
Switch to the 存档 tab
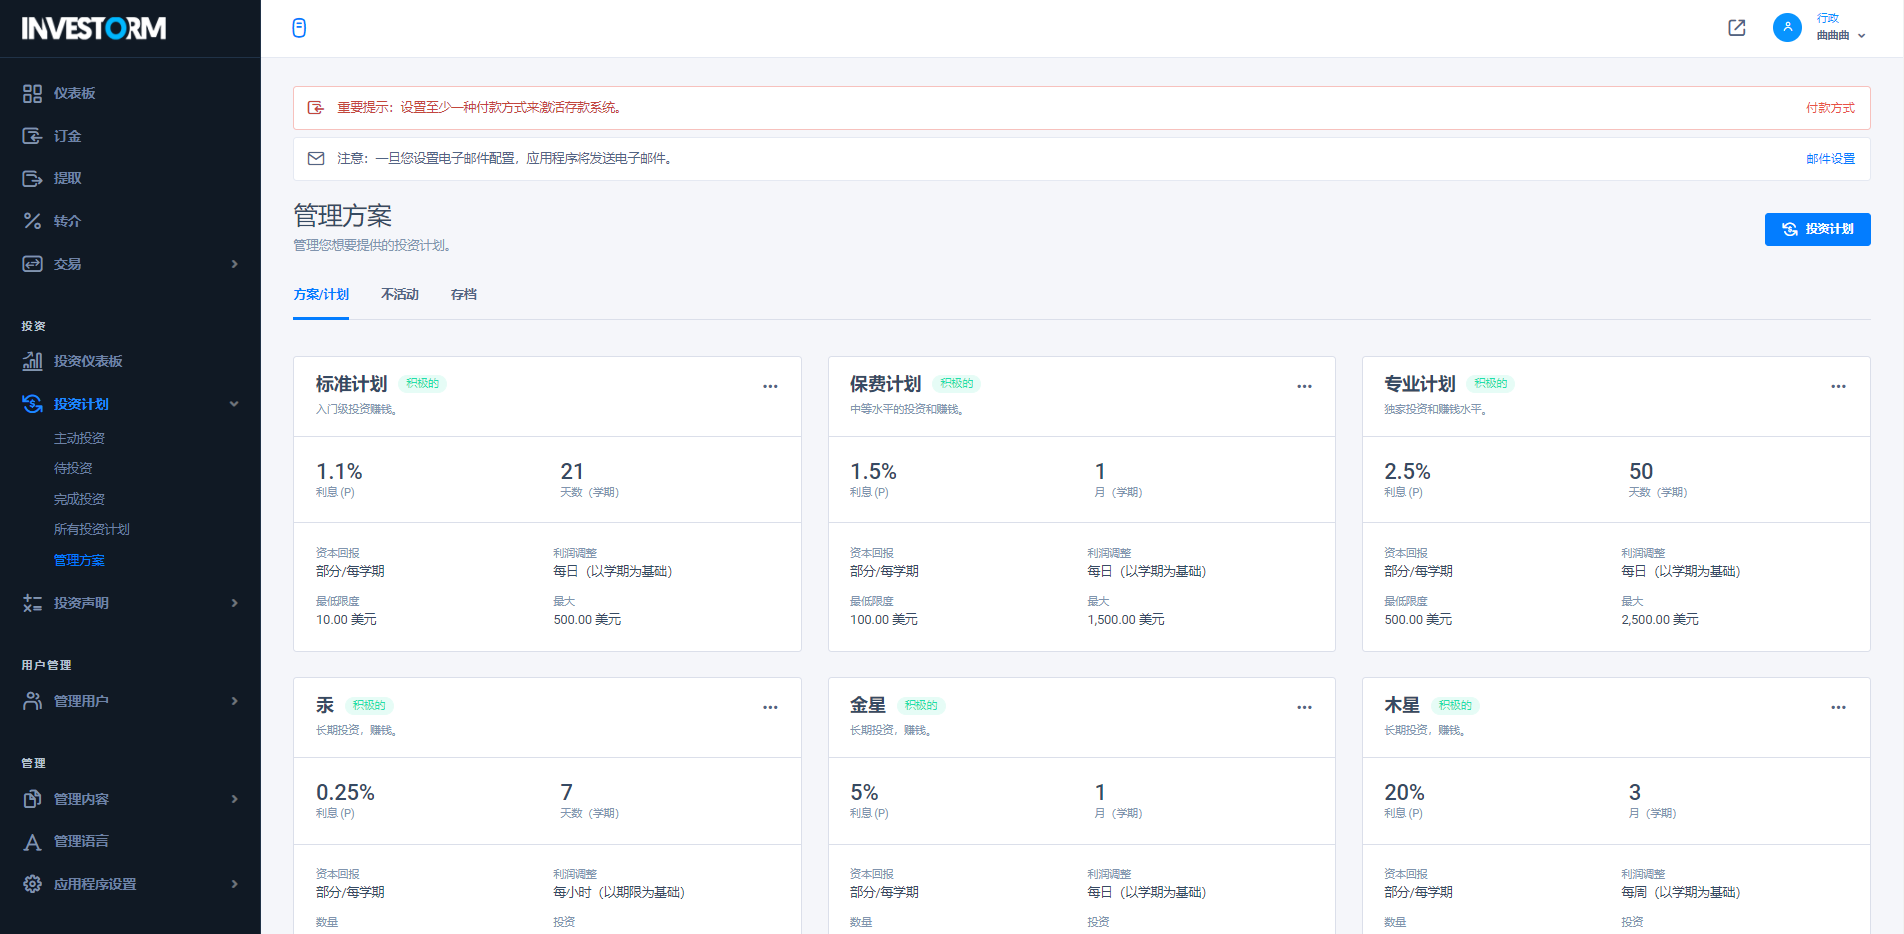click(463, 295)
